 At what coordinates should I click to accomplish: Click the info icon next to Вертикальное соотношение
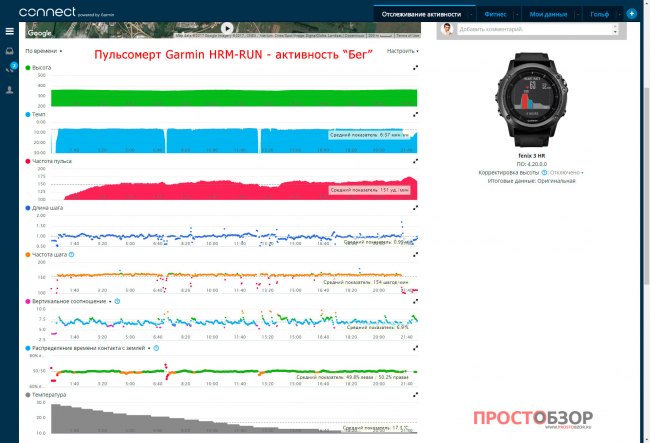click(117, 301)
